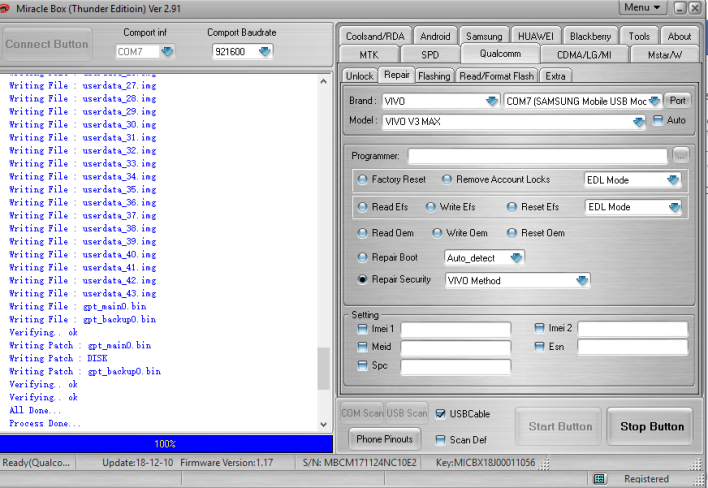Click the USB Scan button
This screenshot has width=708, height=488.
407,413
